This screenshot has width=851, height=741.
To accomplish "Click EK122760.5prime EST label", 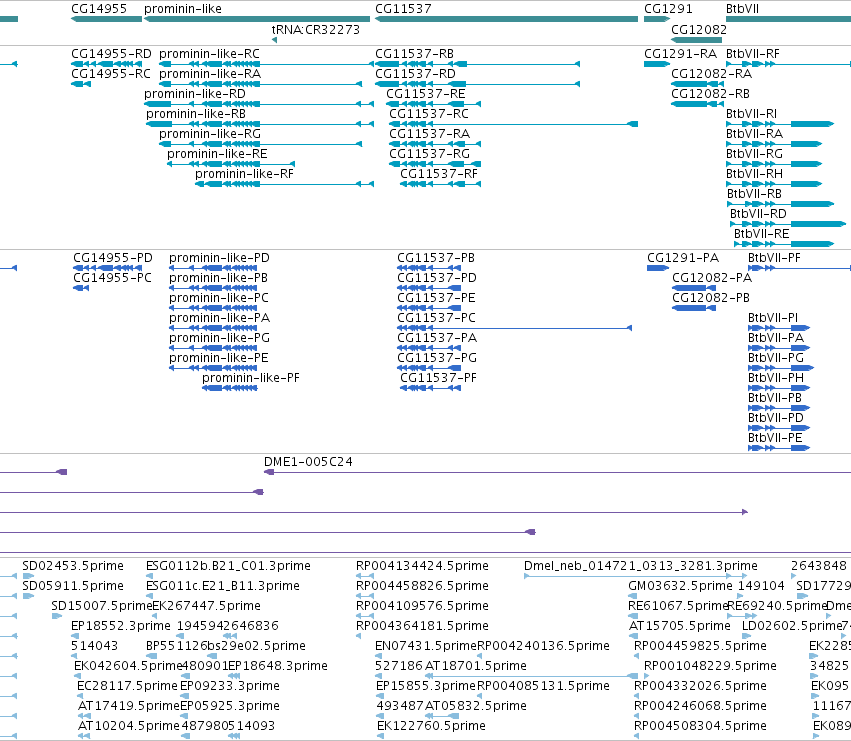I will click(x=431, y=726).
